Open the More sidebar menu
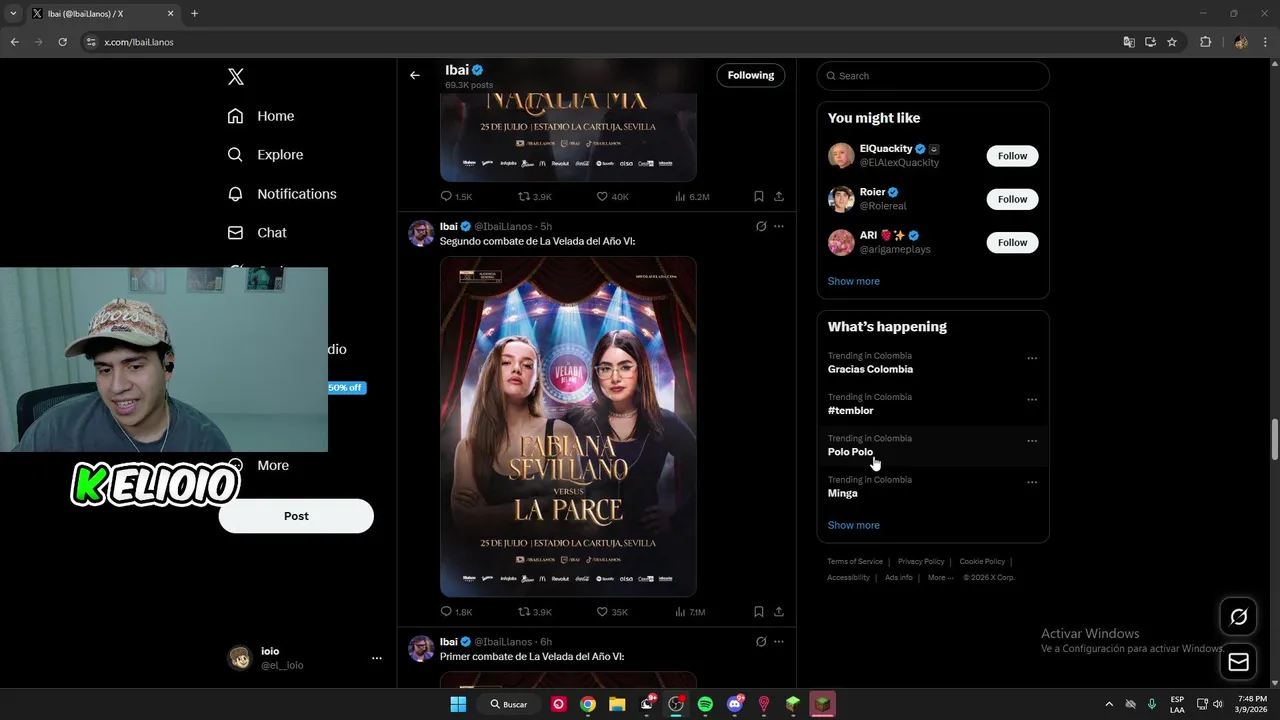The width and height of the screenshot is (1280, 720). pyautogui.click(x=259, y=465)
